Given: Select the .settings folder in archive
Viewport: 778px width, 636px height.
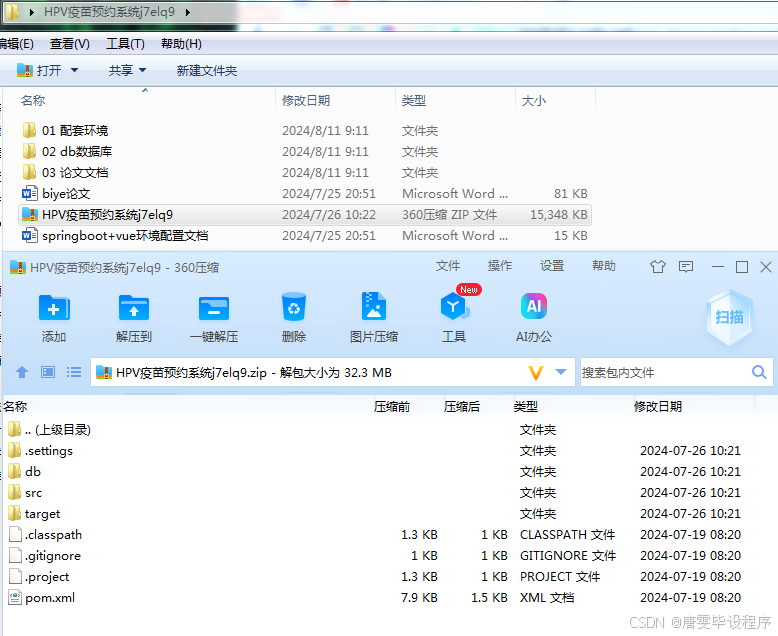Looking at the screenshot, I should (x=41, y=450).
